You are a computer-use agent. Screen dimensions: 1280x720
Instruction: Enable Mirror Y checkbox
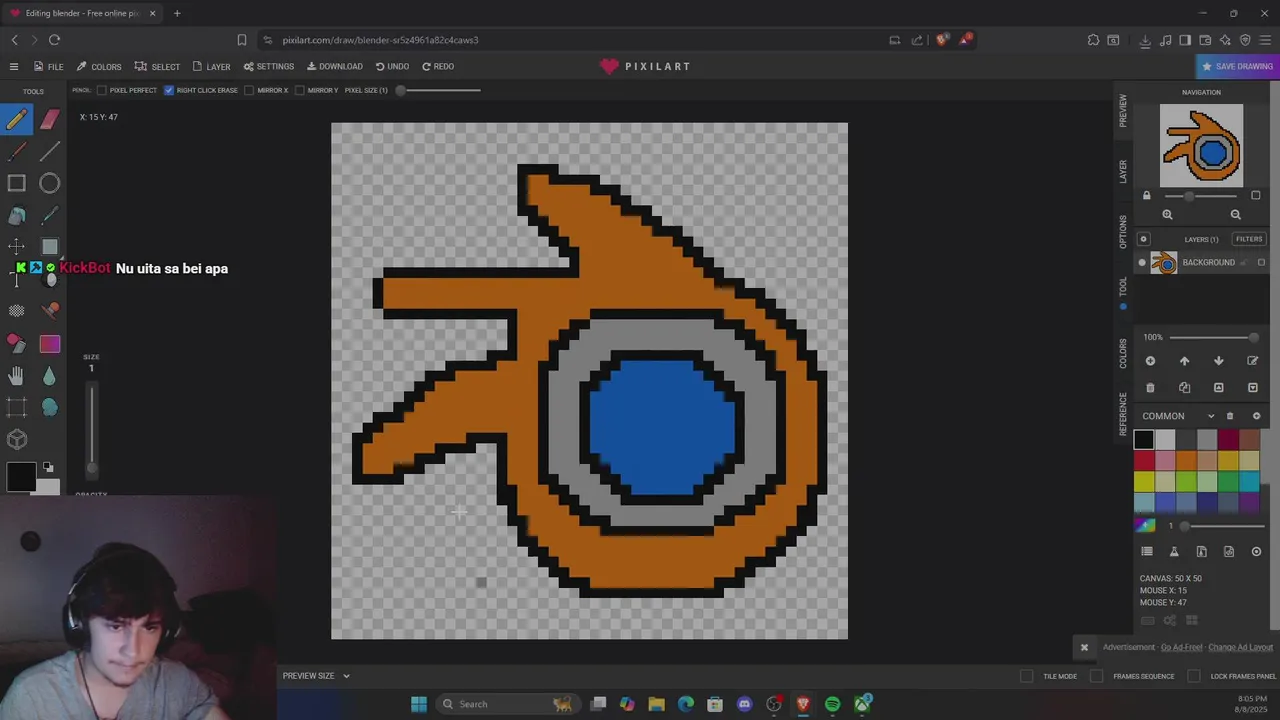(x=299, y=90)
